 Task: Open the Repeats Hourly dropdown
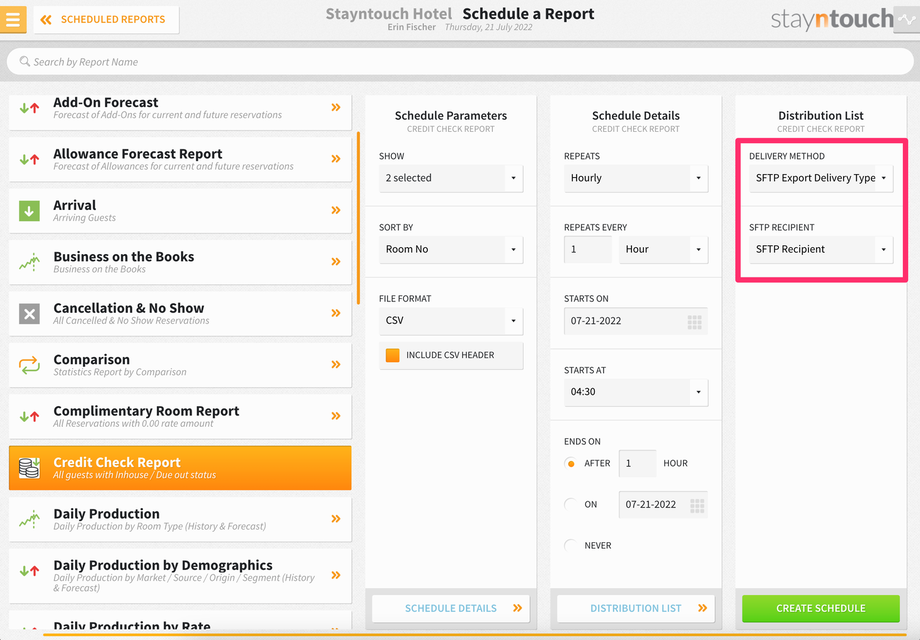pos(636,178)
